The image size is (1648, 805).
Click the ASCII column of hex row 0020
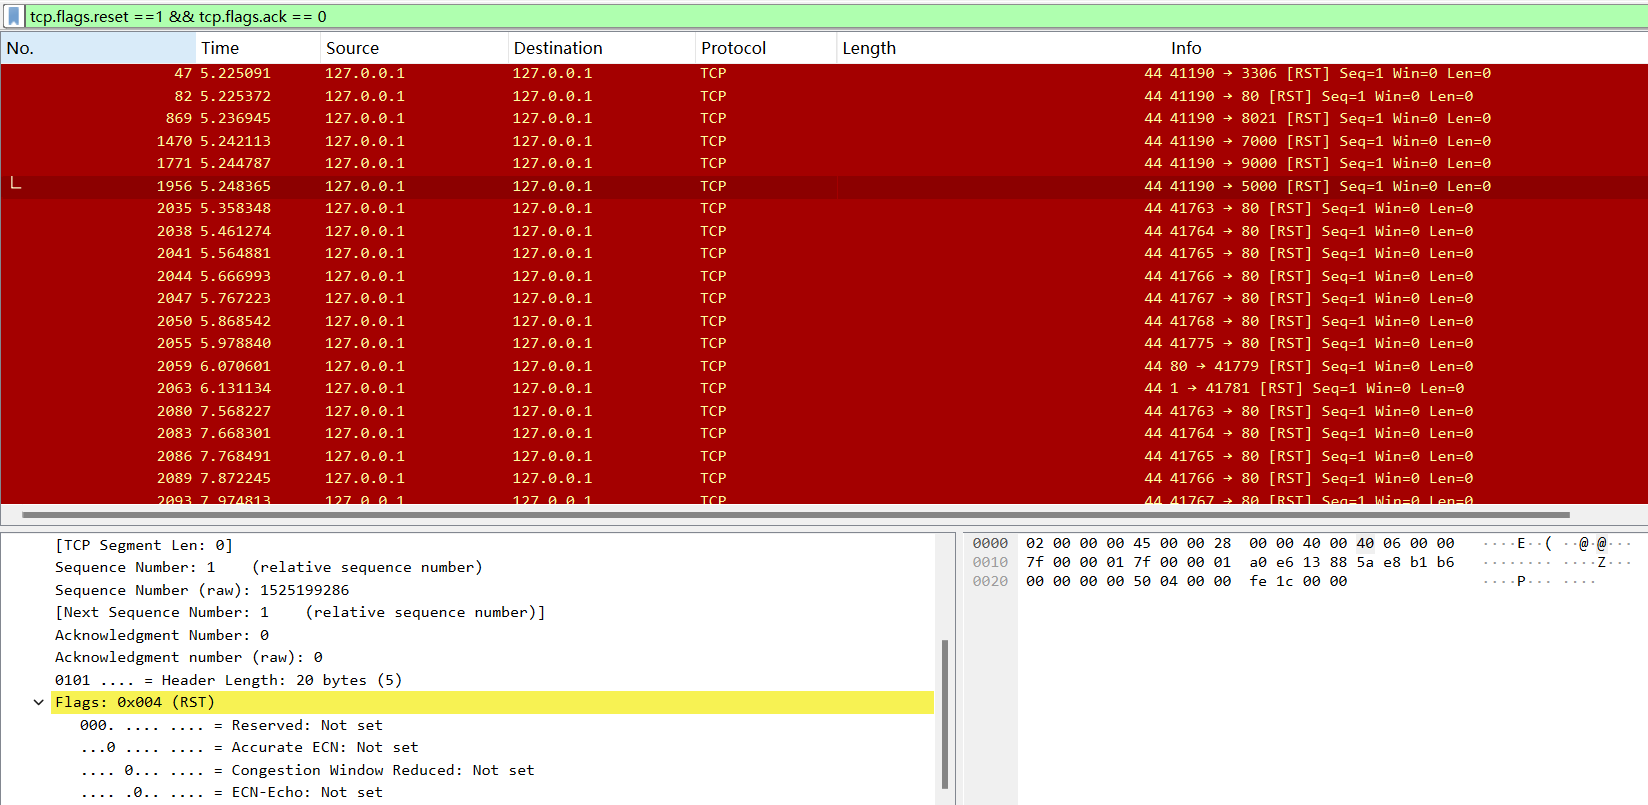pyautogui.click(x=1540, y=581)
